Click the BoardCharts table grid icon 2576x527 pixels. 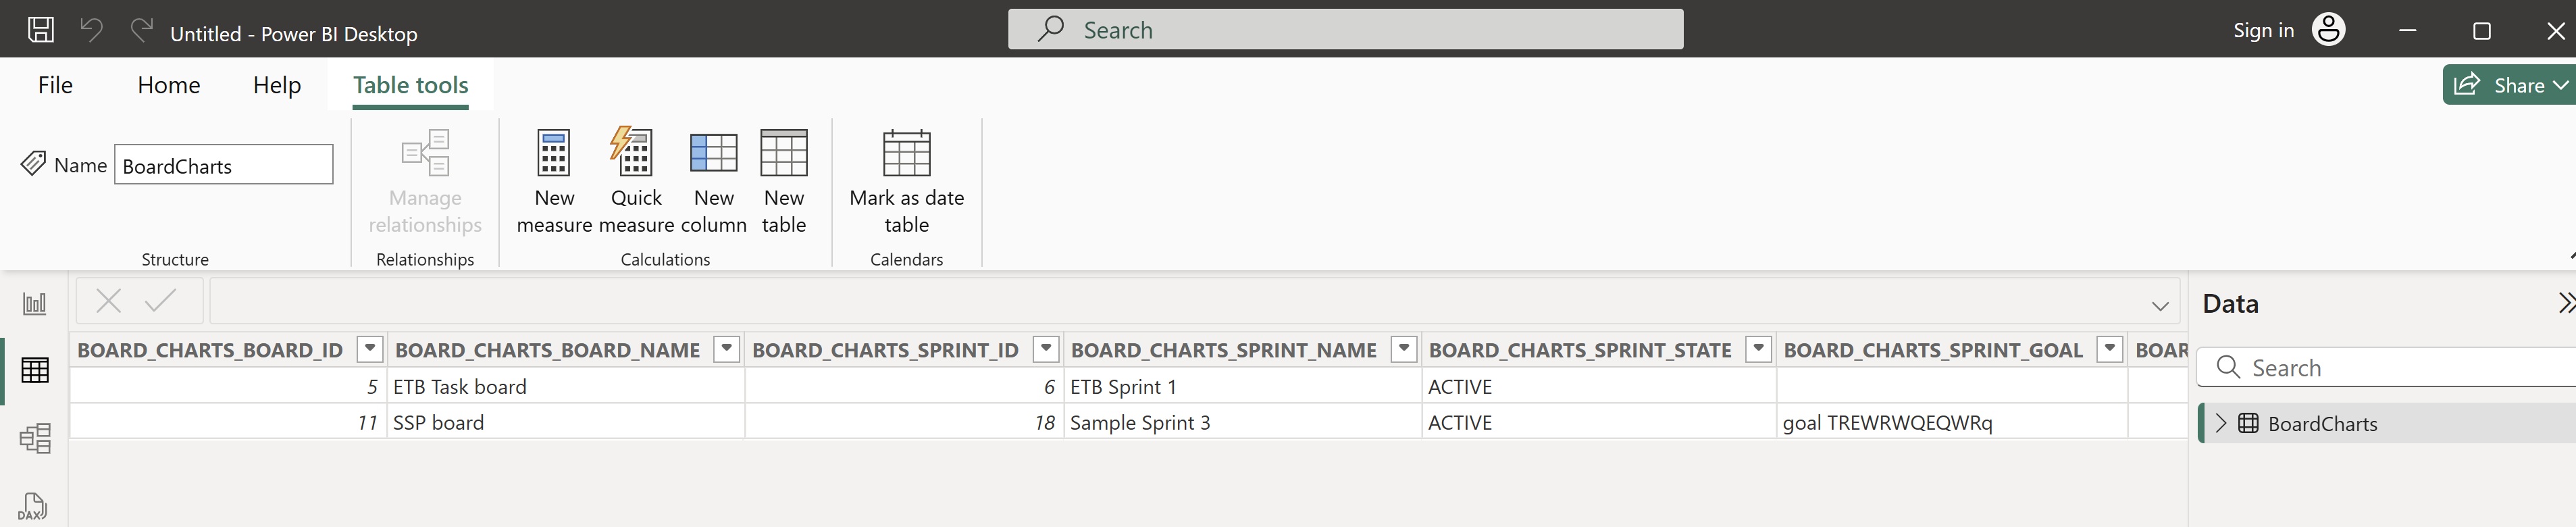(2248, 423)
